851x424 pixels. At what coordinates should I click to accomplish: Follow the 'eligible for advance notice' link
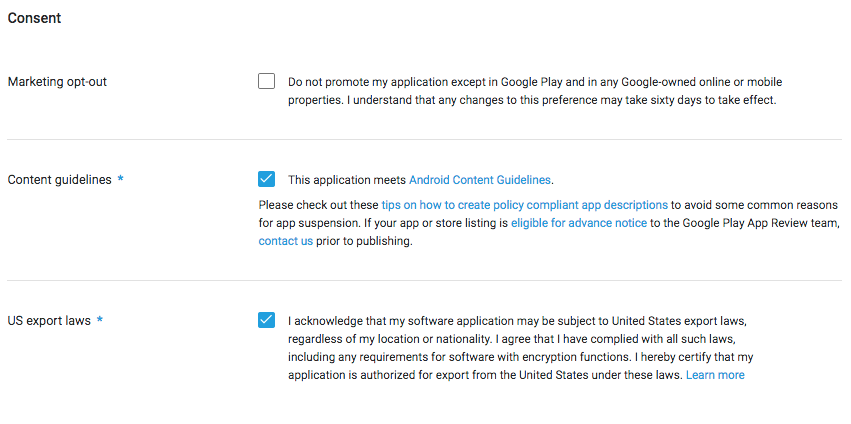[579, 223]
